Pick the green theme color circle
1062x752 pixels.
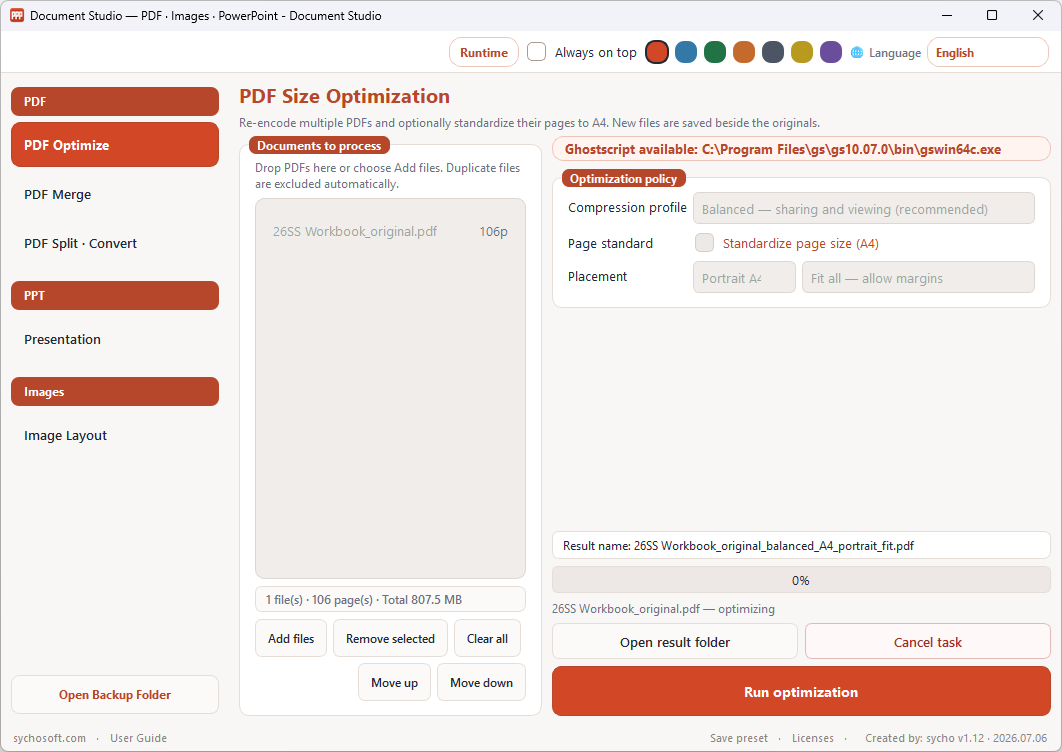(x=715, y=52)
